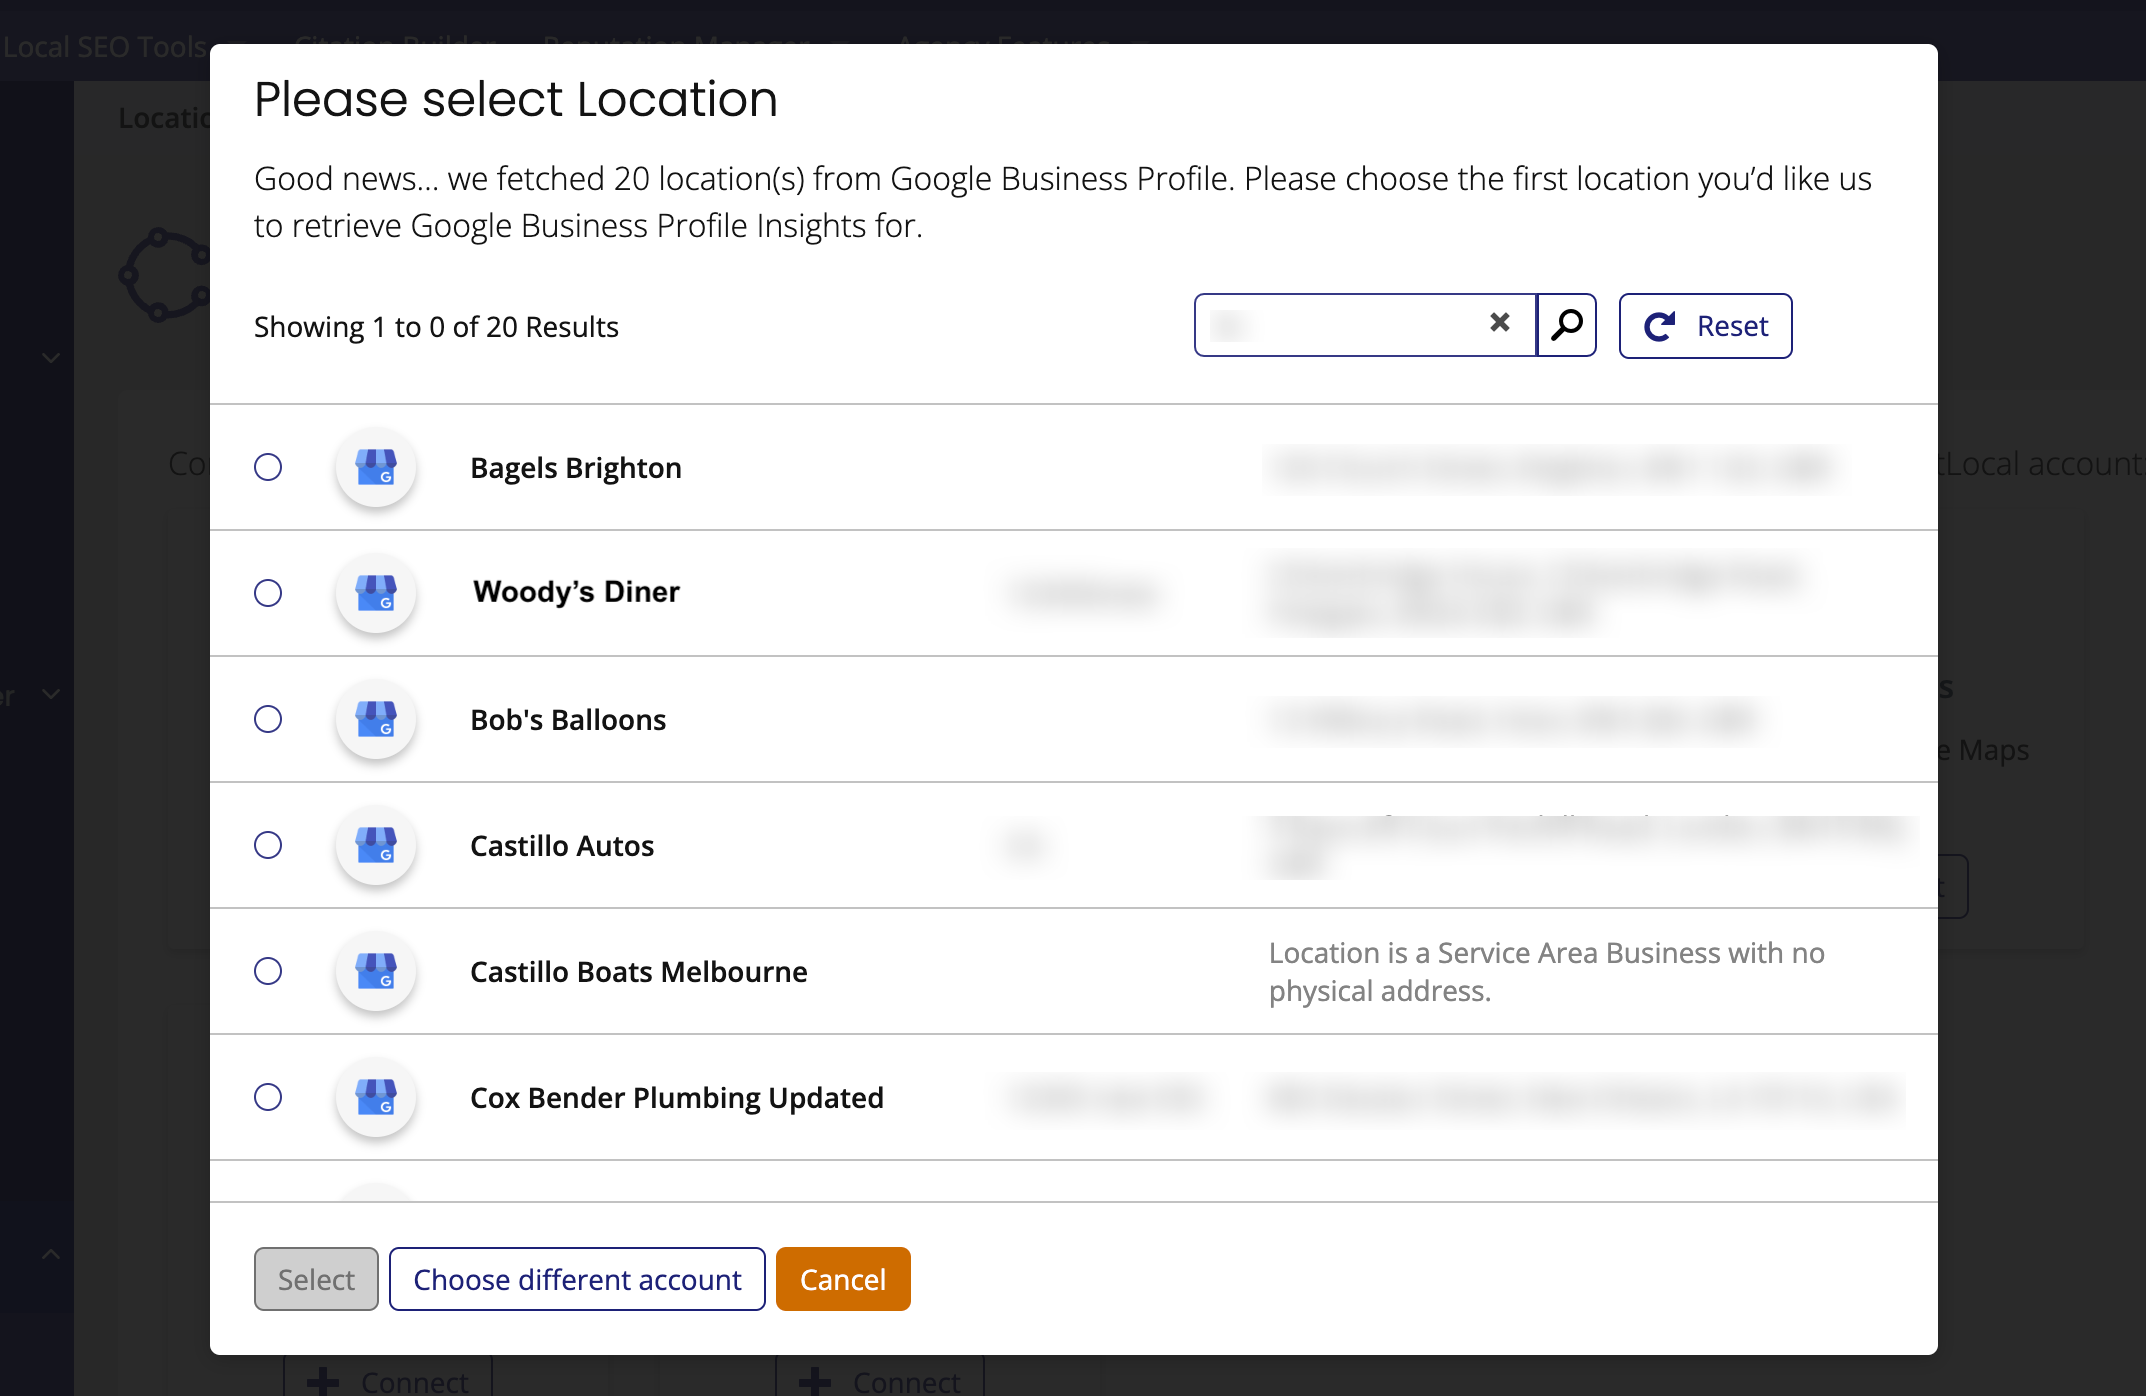Click the Bagels Brighton location name

[576, 468]
